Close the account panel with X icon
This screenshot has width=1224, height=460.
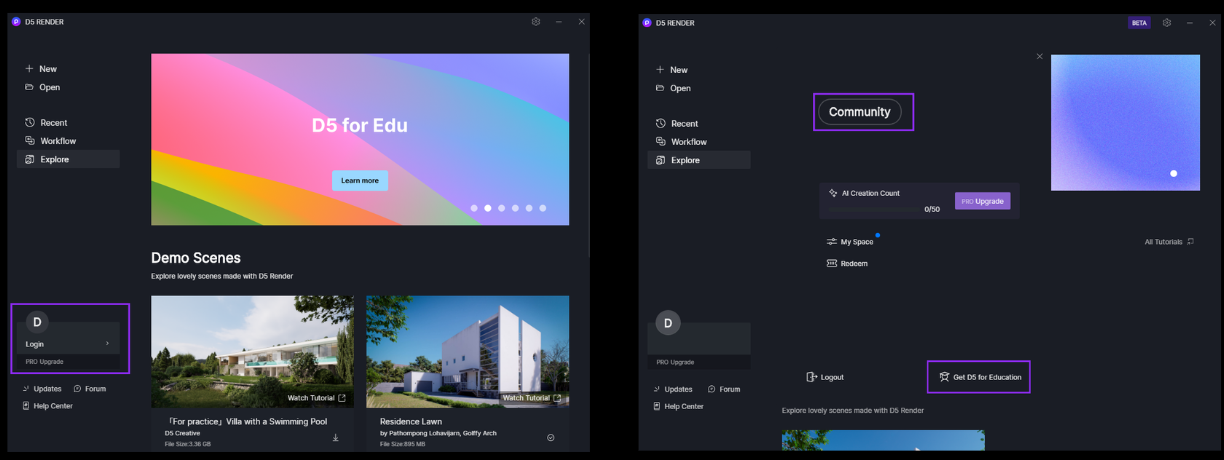coord(1039,57)
